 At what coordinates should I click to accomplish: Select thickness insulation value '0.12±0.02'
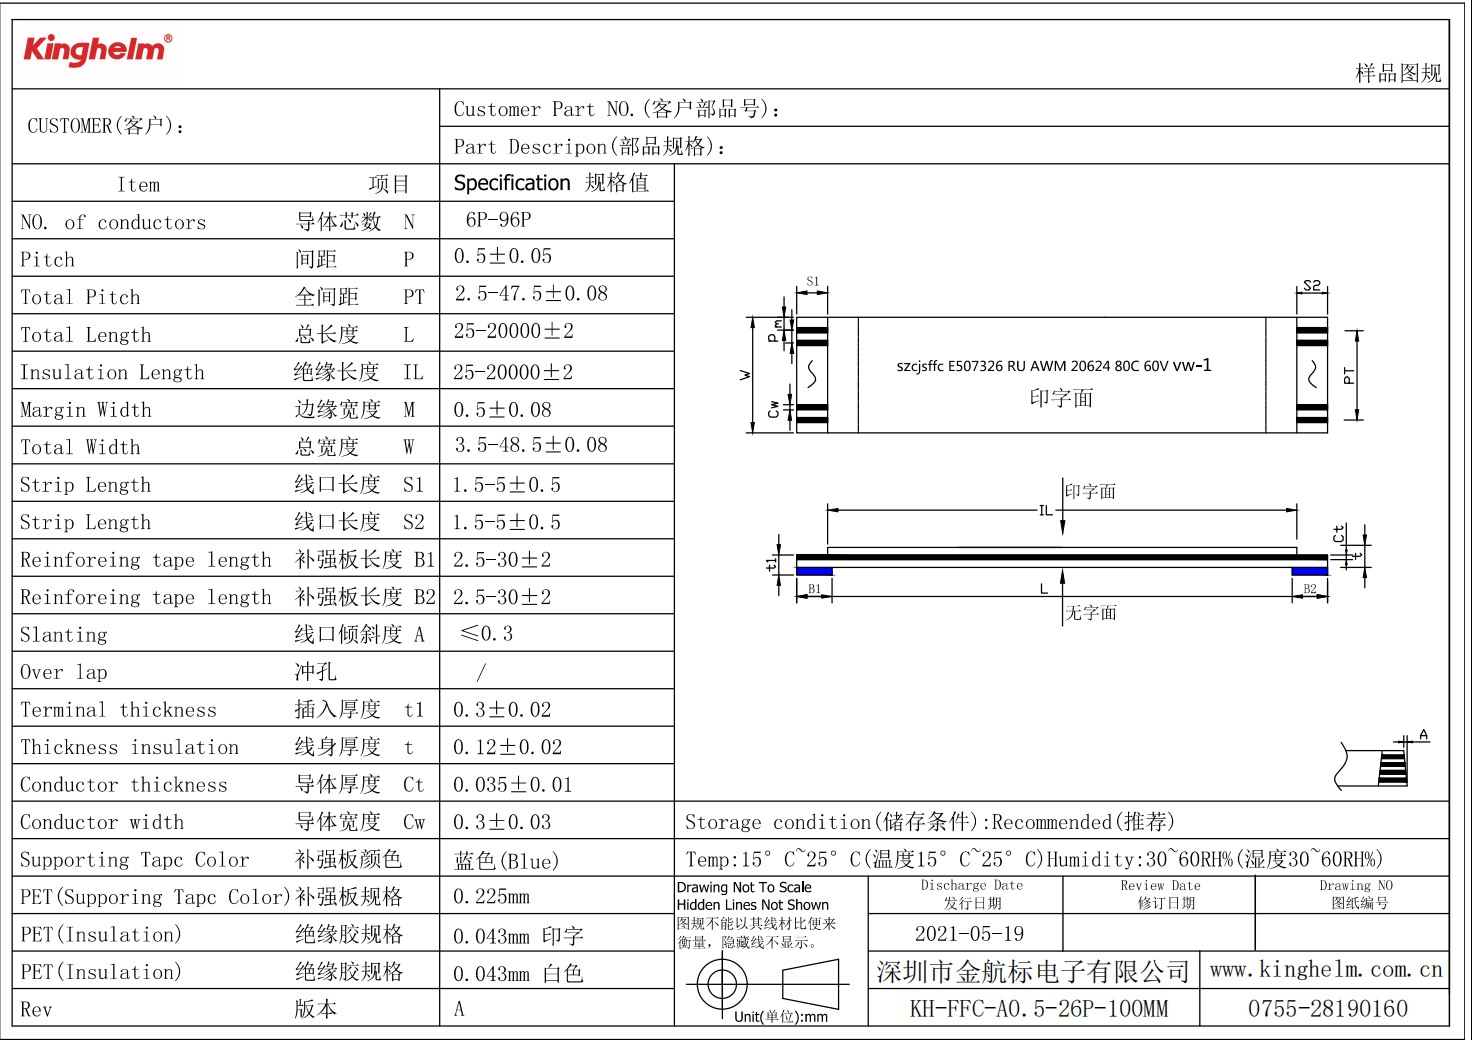(x=507, y=747)
